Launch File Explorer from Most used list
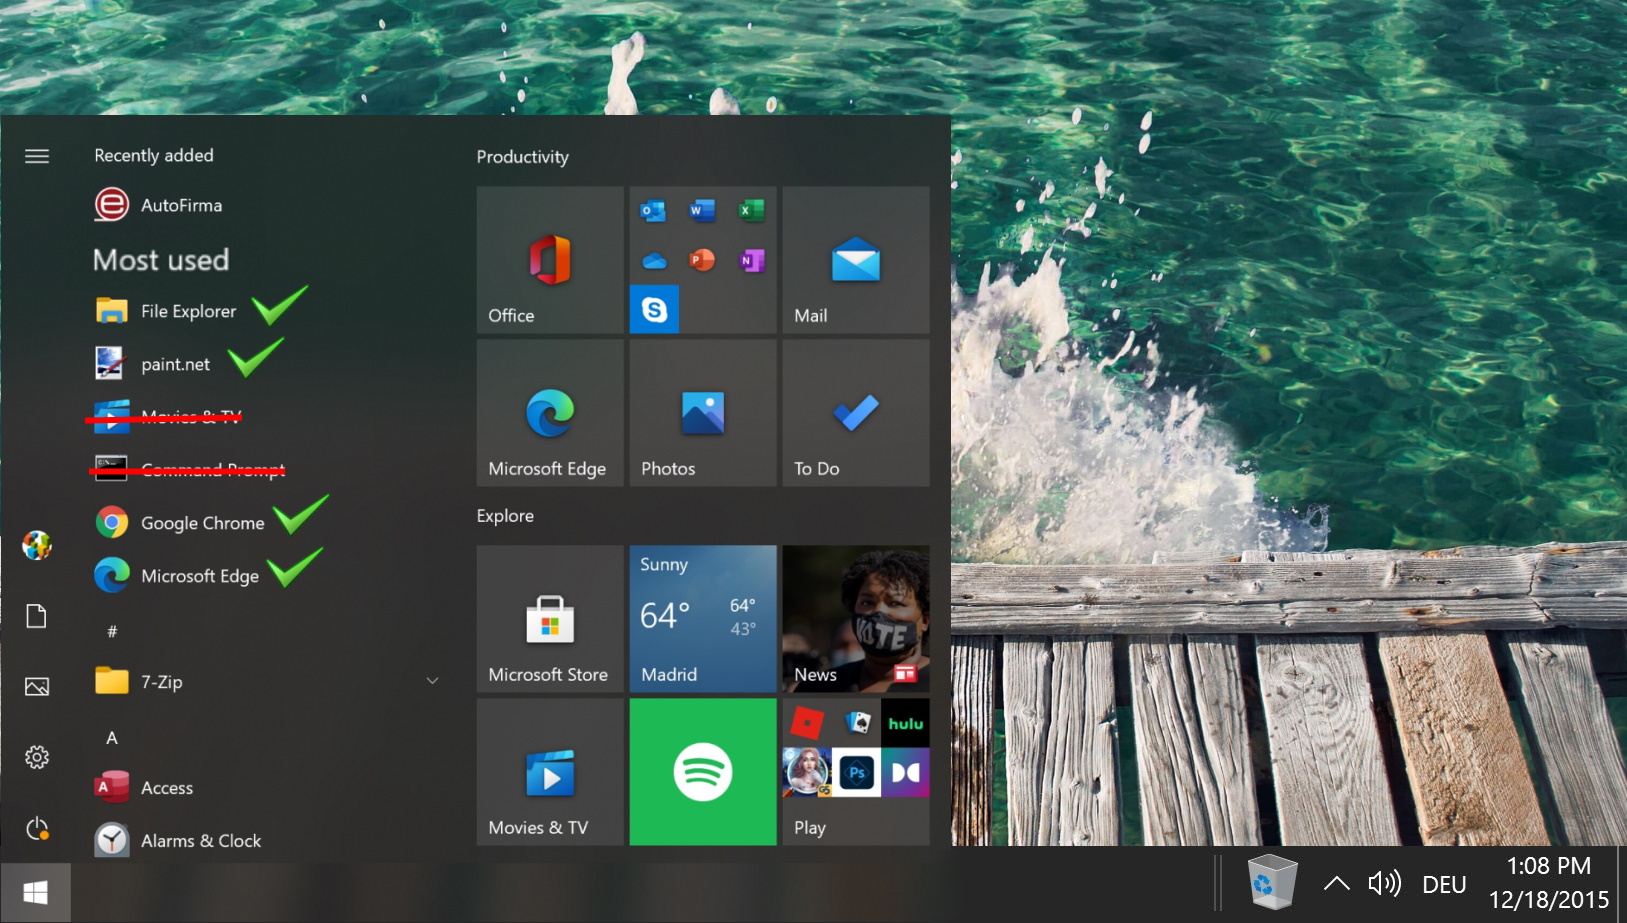 [168, 311]
